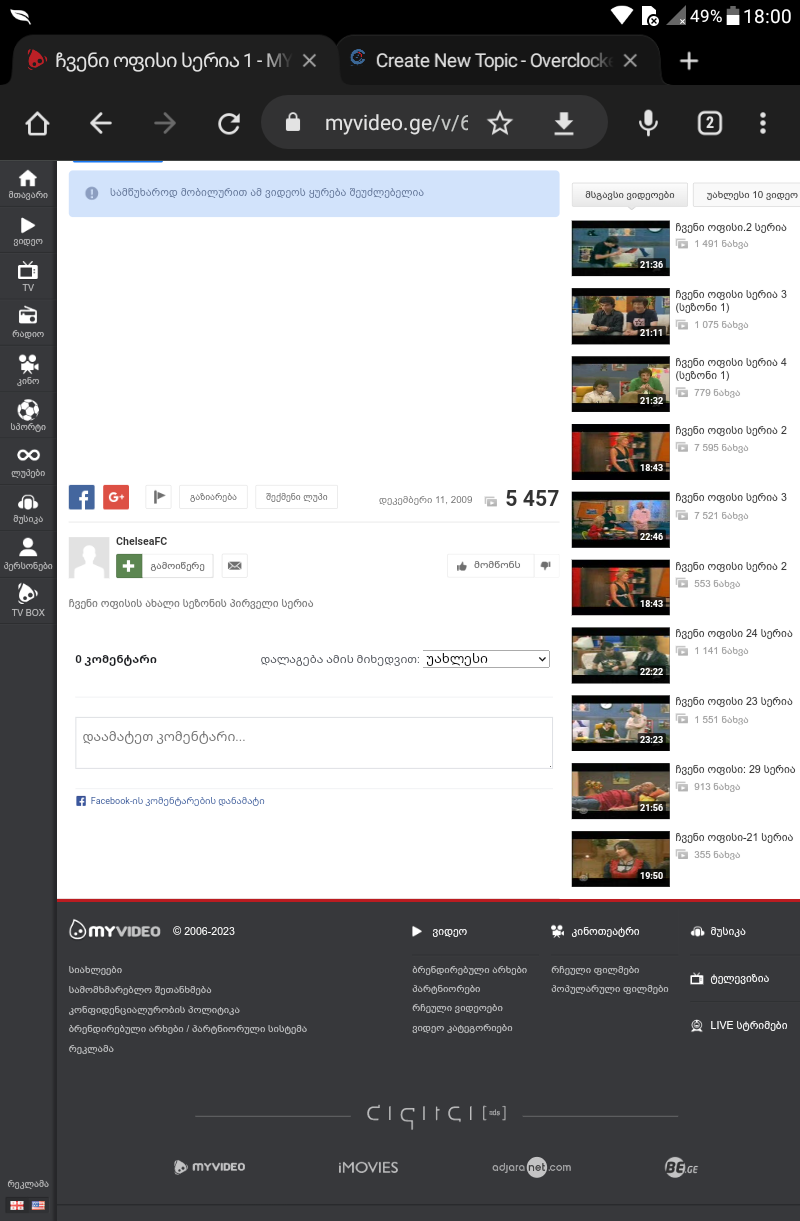Open comment sorting dropdown
This screenshot has width=800, height=1221.
[x=486, y=659]
